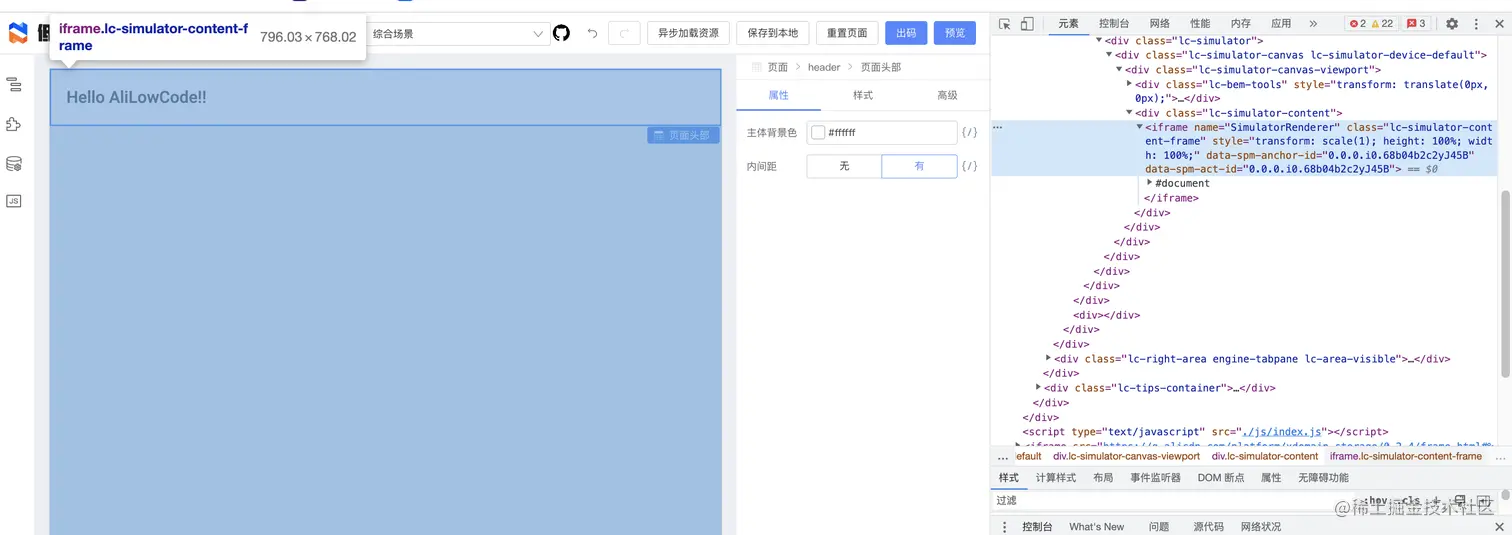Collapse the lc-simulator div node
This screenshot has width=1512, height=535.
click(x=1098, y=40)
